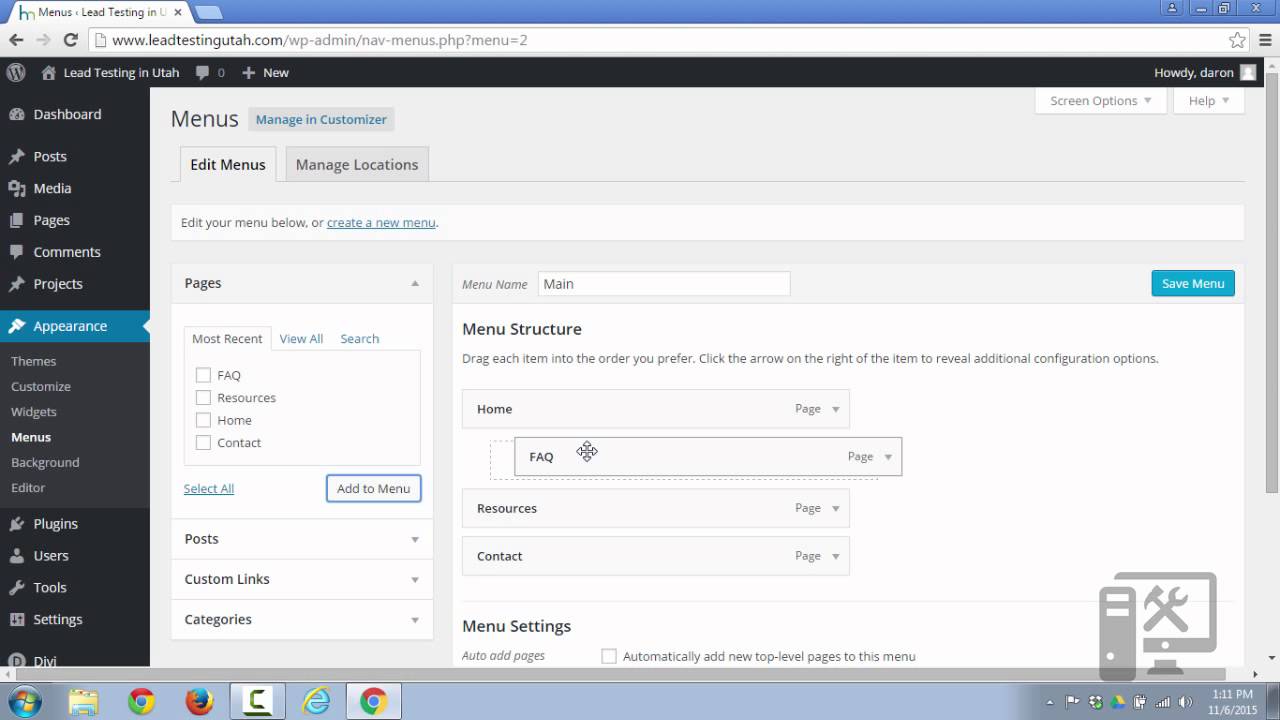The width and height of the screenshot is (1280, 720).
Task: Click the Windows Start button
Action: [24, 702]
